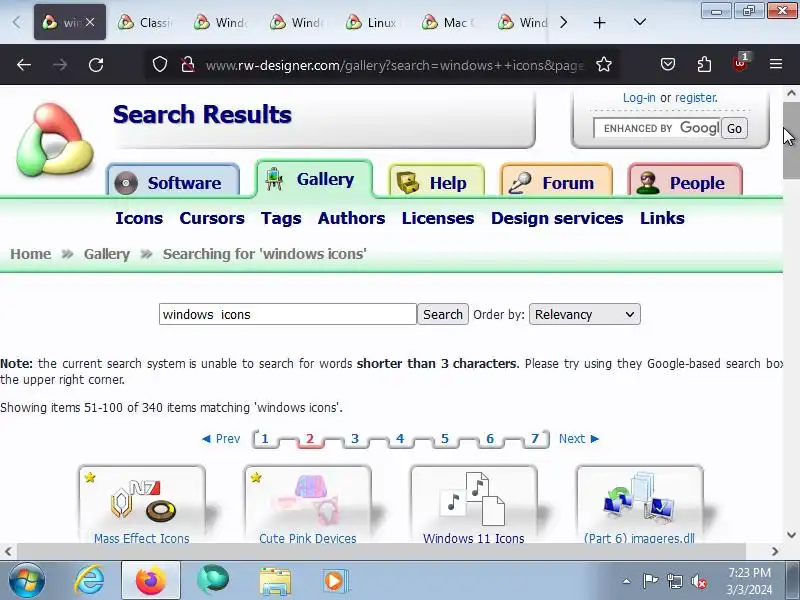Screen dimensions: 800x600
Task: Launch Internet Explorer from the taskbar
Action: 89,581
